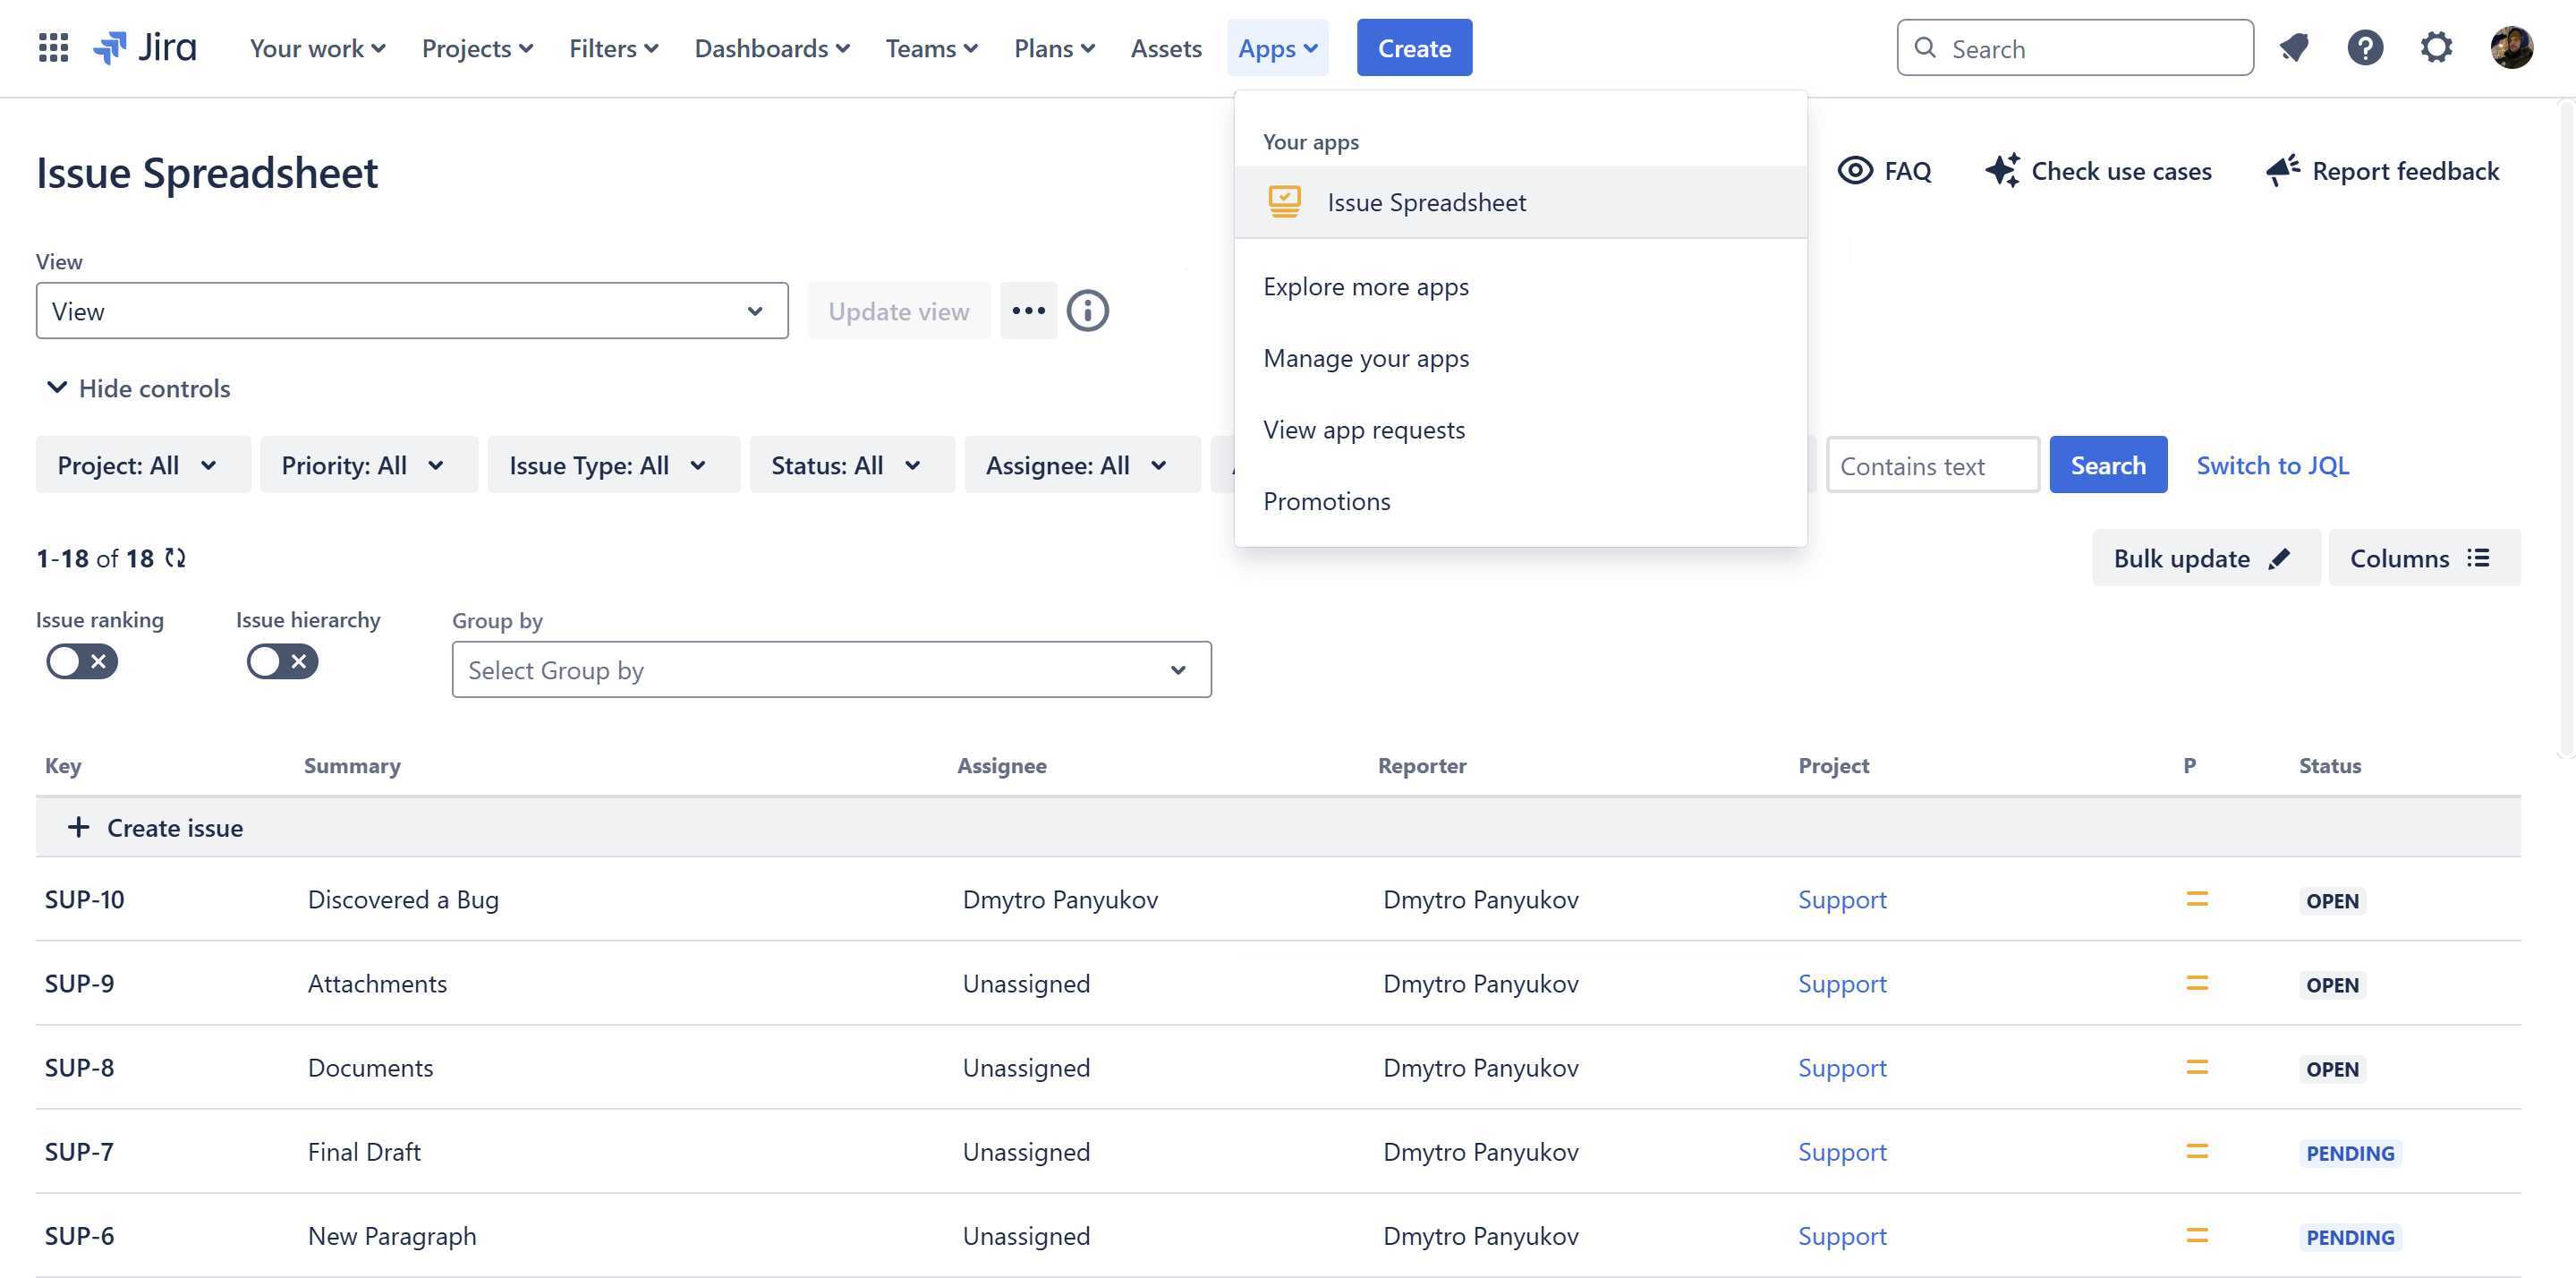2576x1278 pixels.
Task: Select Issue Spreadsheet in Apps menu
Action: click(1426, 202)
